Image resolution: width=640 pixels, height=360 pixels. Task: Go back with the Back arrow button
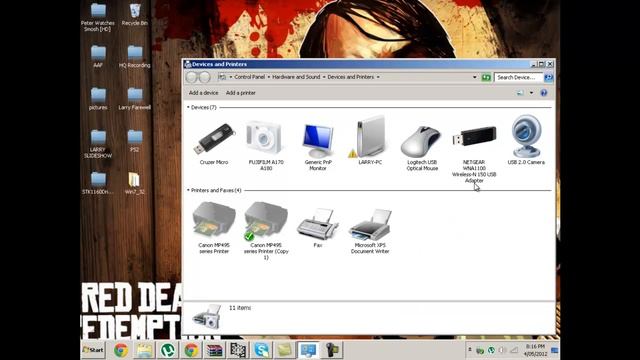click(191, 77)
